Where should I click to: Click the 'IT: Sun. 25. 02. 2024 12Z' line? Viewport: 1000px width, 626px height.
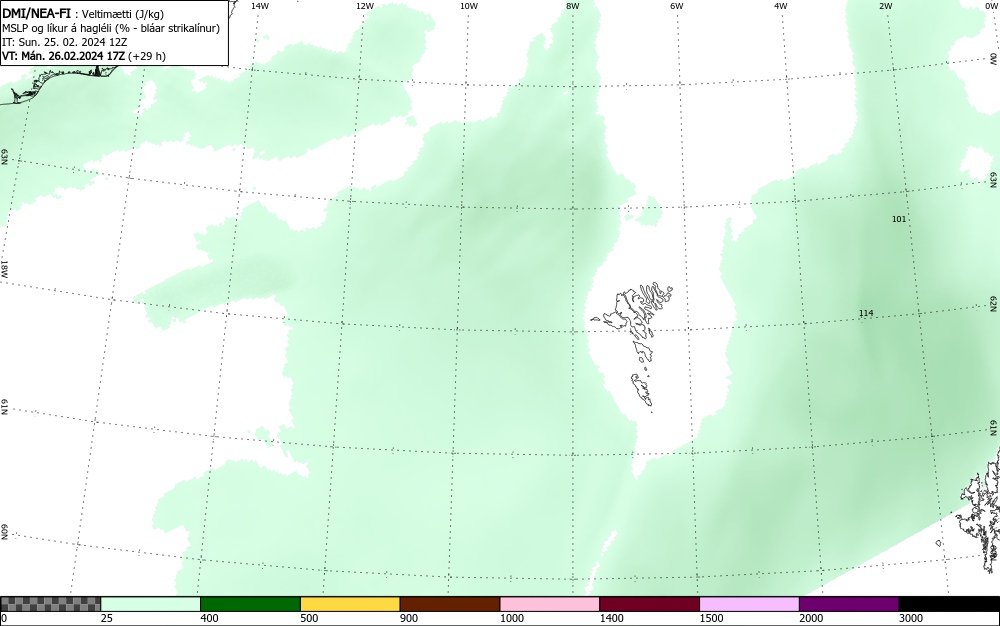[x=64, y=42]
